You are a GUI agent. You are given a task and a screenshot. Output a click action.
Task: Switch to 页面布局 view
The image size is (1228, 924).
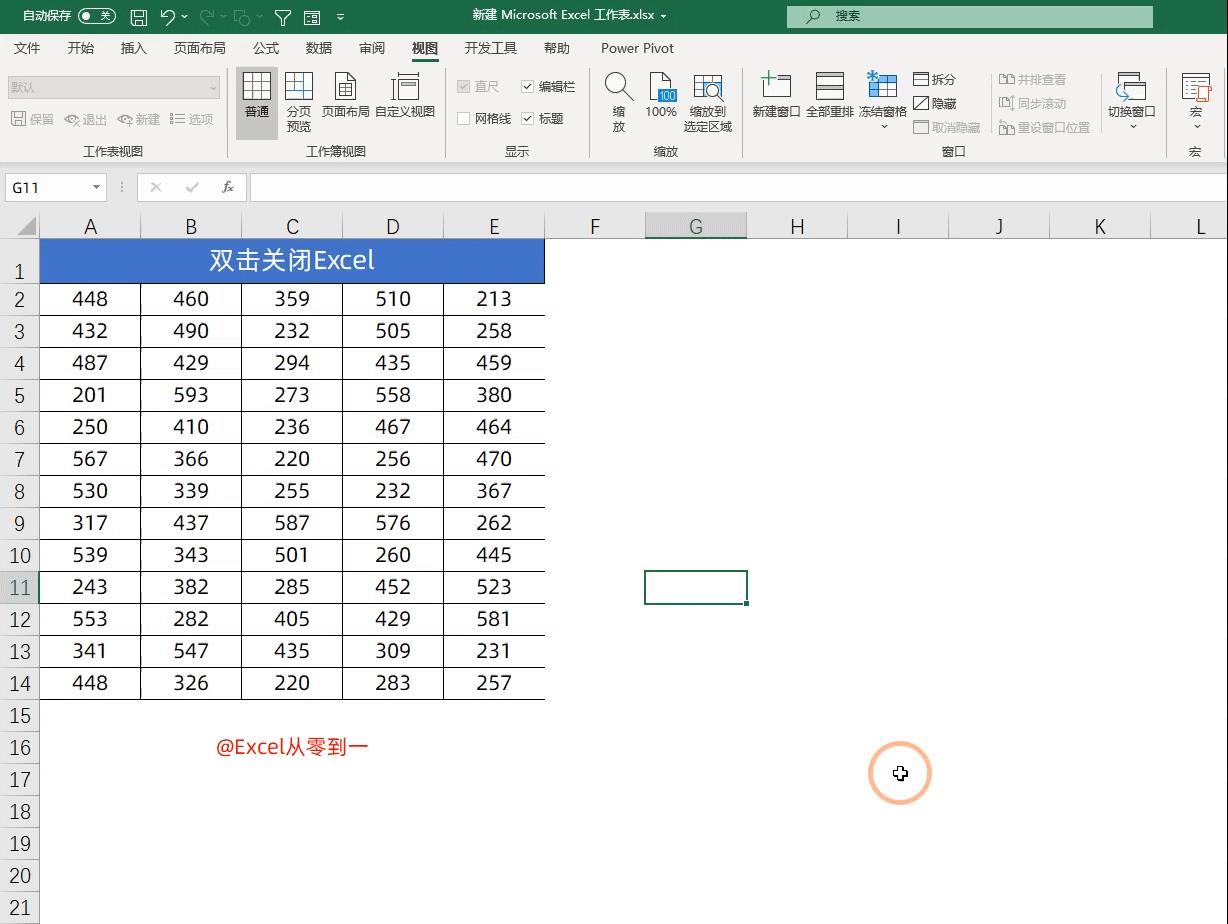pos(346,100)
